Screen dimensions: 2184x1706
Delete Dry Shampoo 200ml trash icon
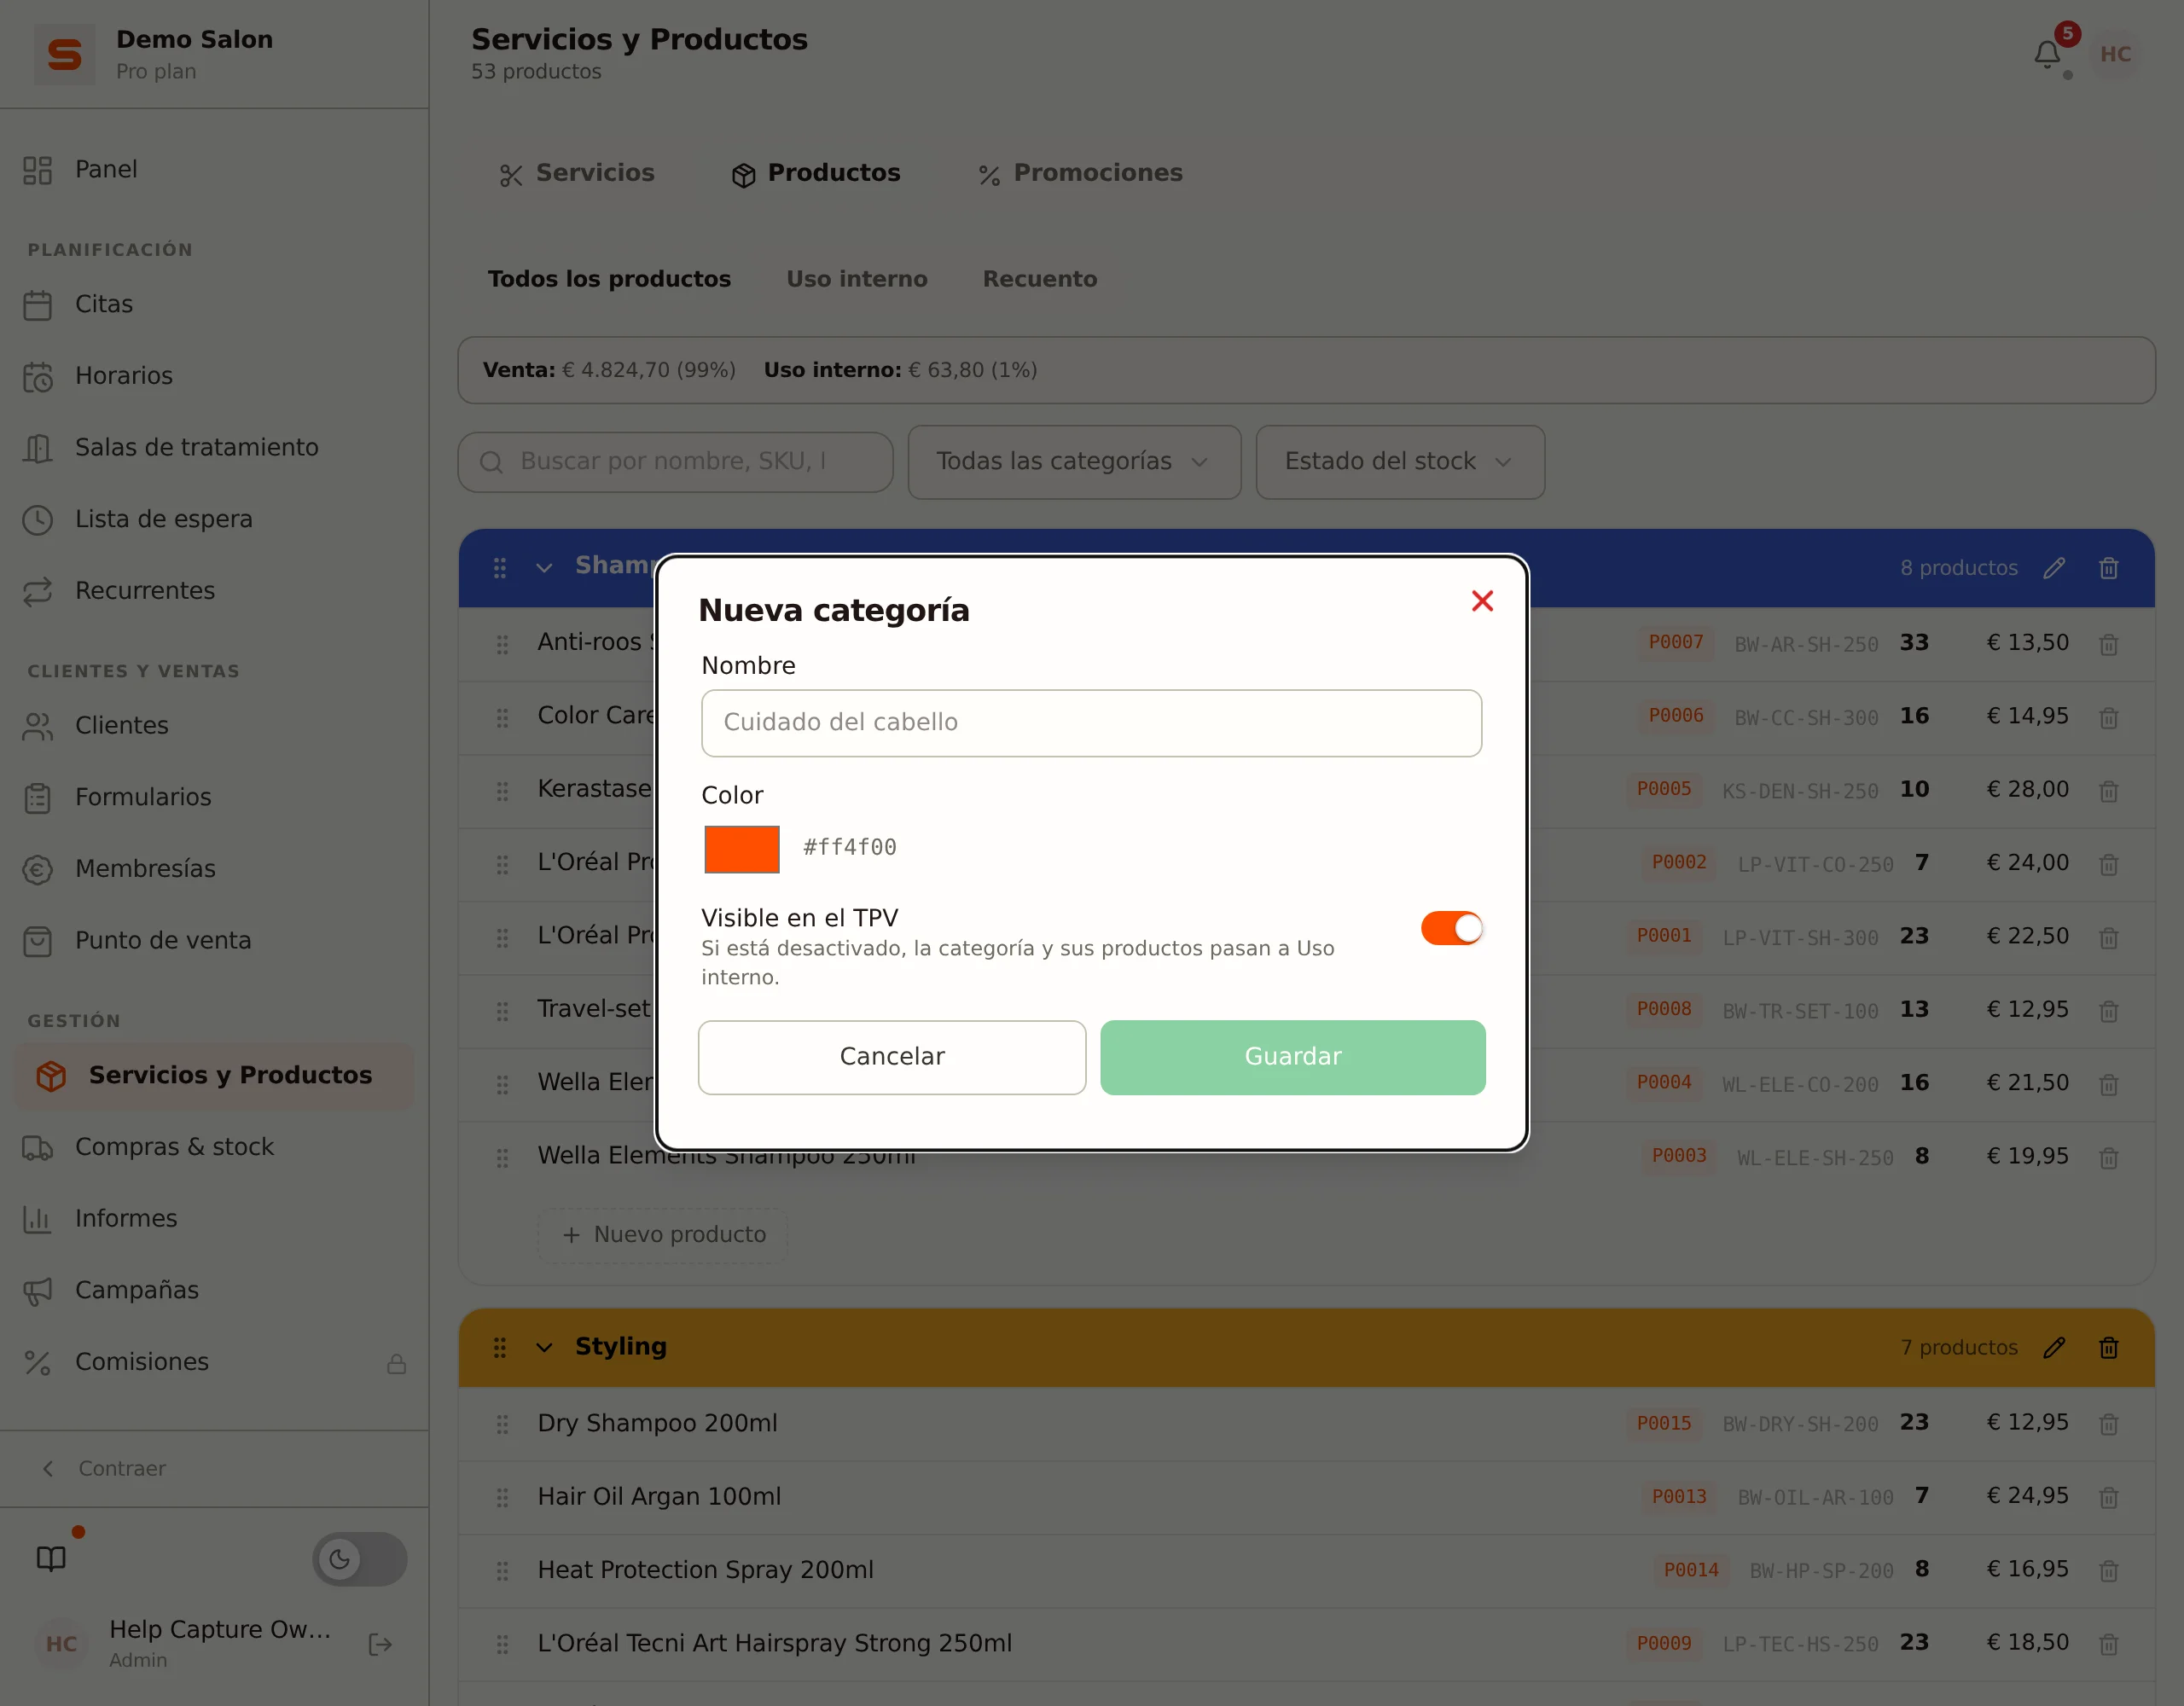(x=2108, y=1423)
